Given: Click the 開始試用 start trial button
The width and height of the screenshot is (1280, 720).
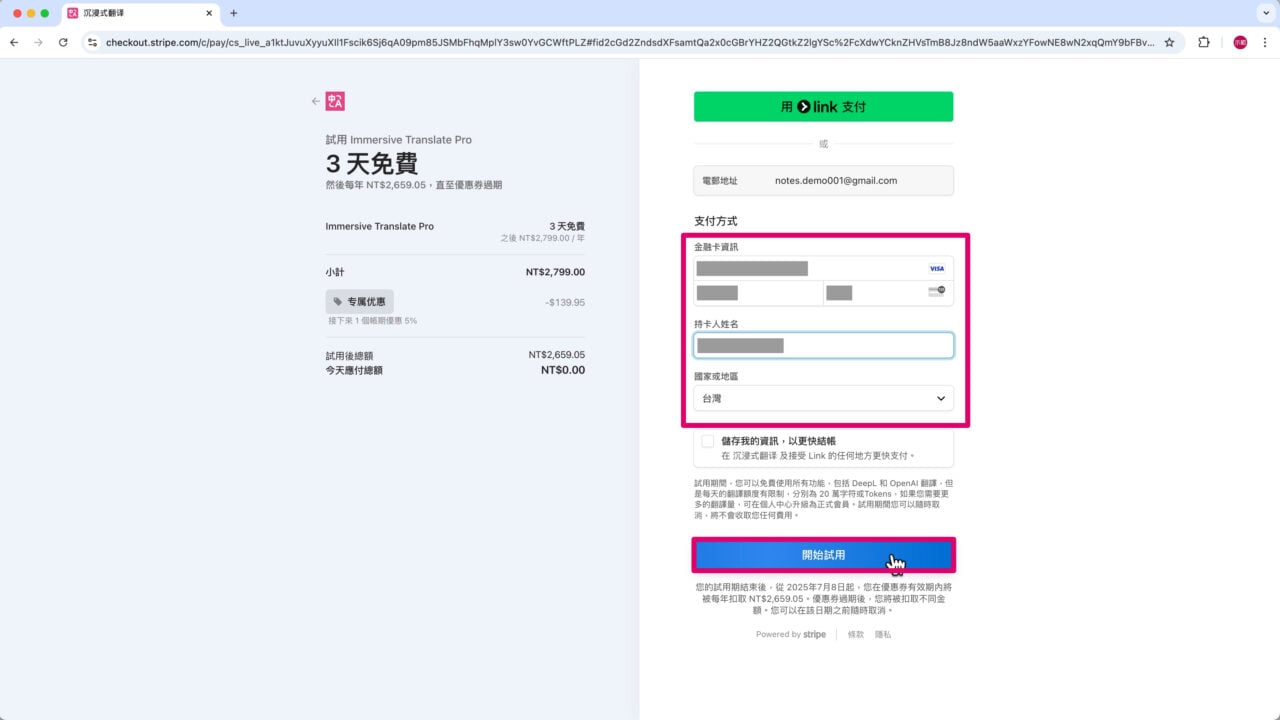Looking at the screenshot, I should pos(823,555).
